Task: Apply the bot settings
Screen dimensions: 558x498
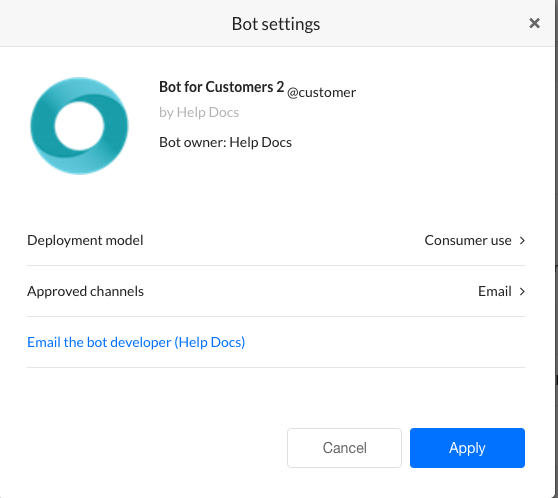Action: pyautogui.click(x=467, y=448)
